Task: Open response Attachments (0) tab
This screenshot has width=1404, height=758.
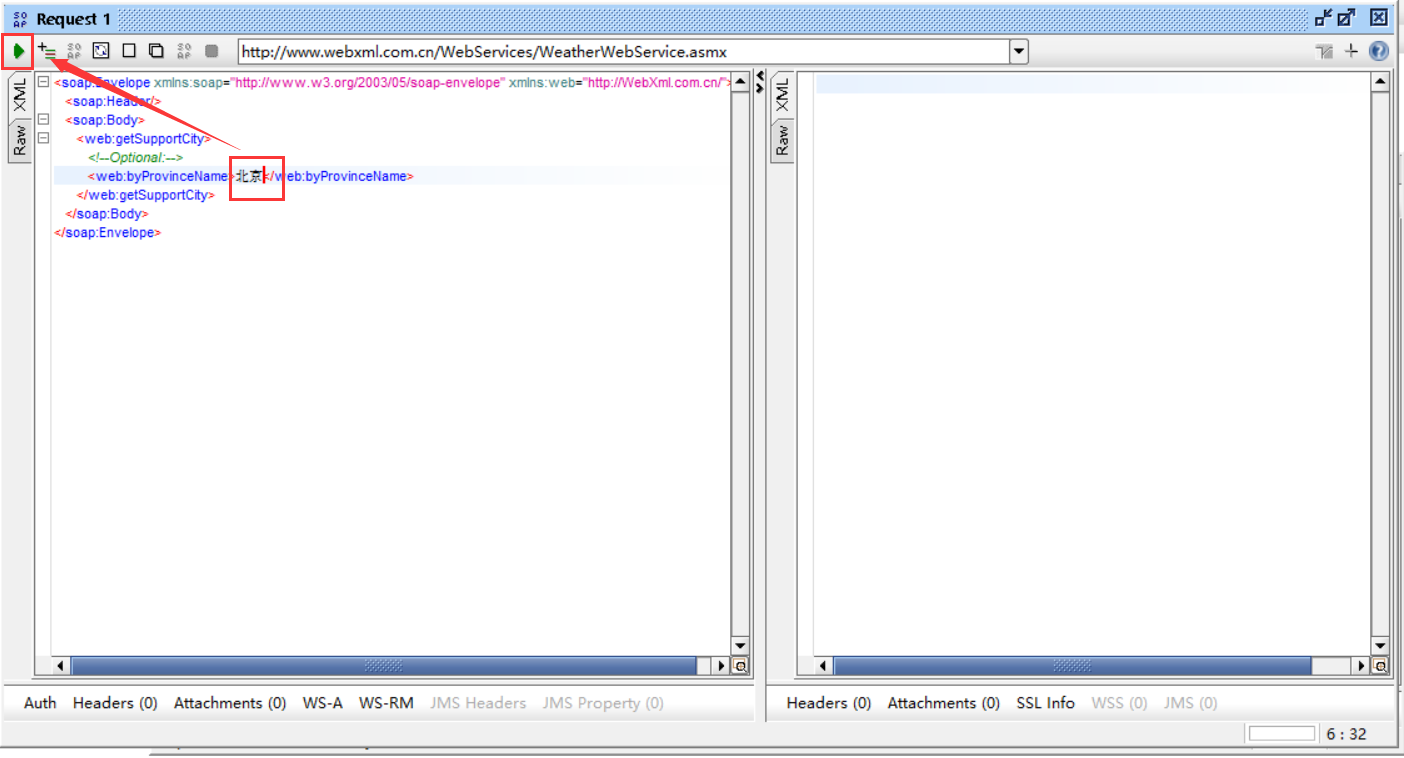Action: 944,703
